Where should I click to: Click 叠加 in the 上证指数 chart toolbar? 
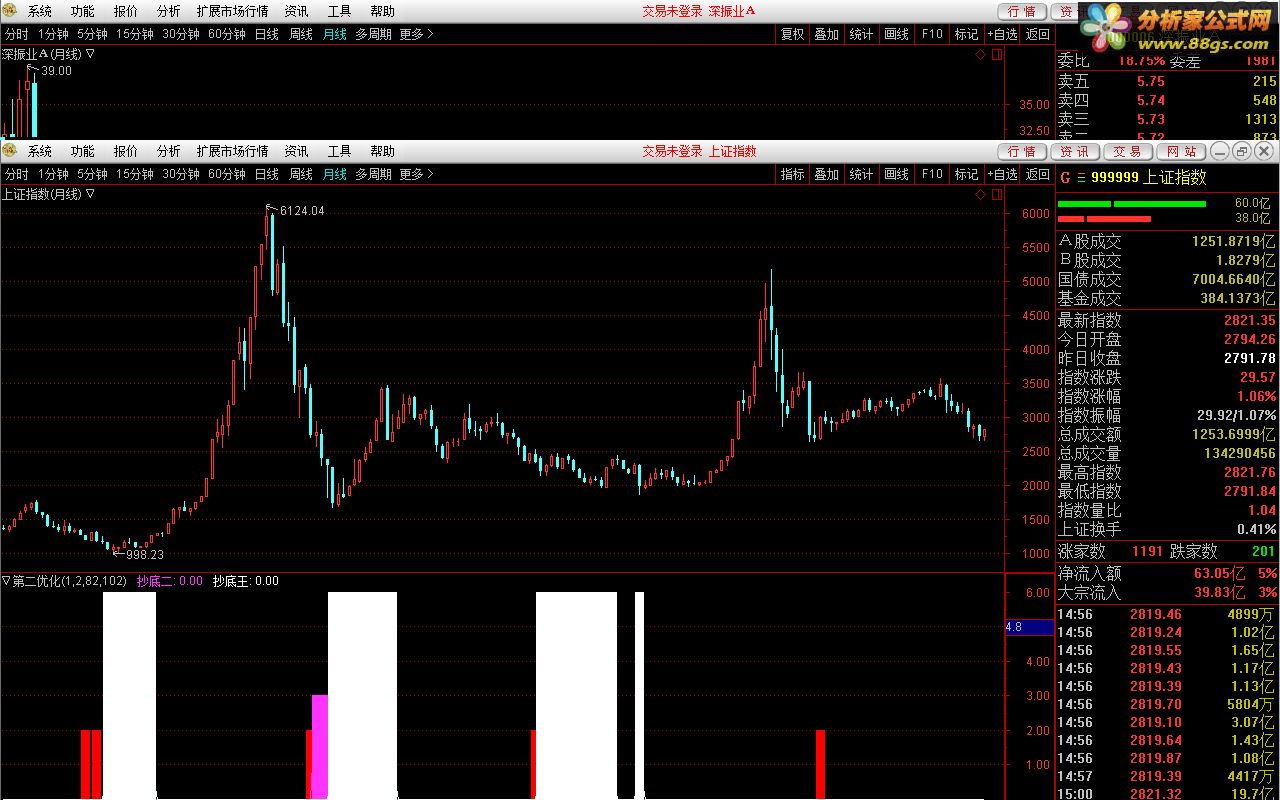coord(827,174)
